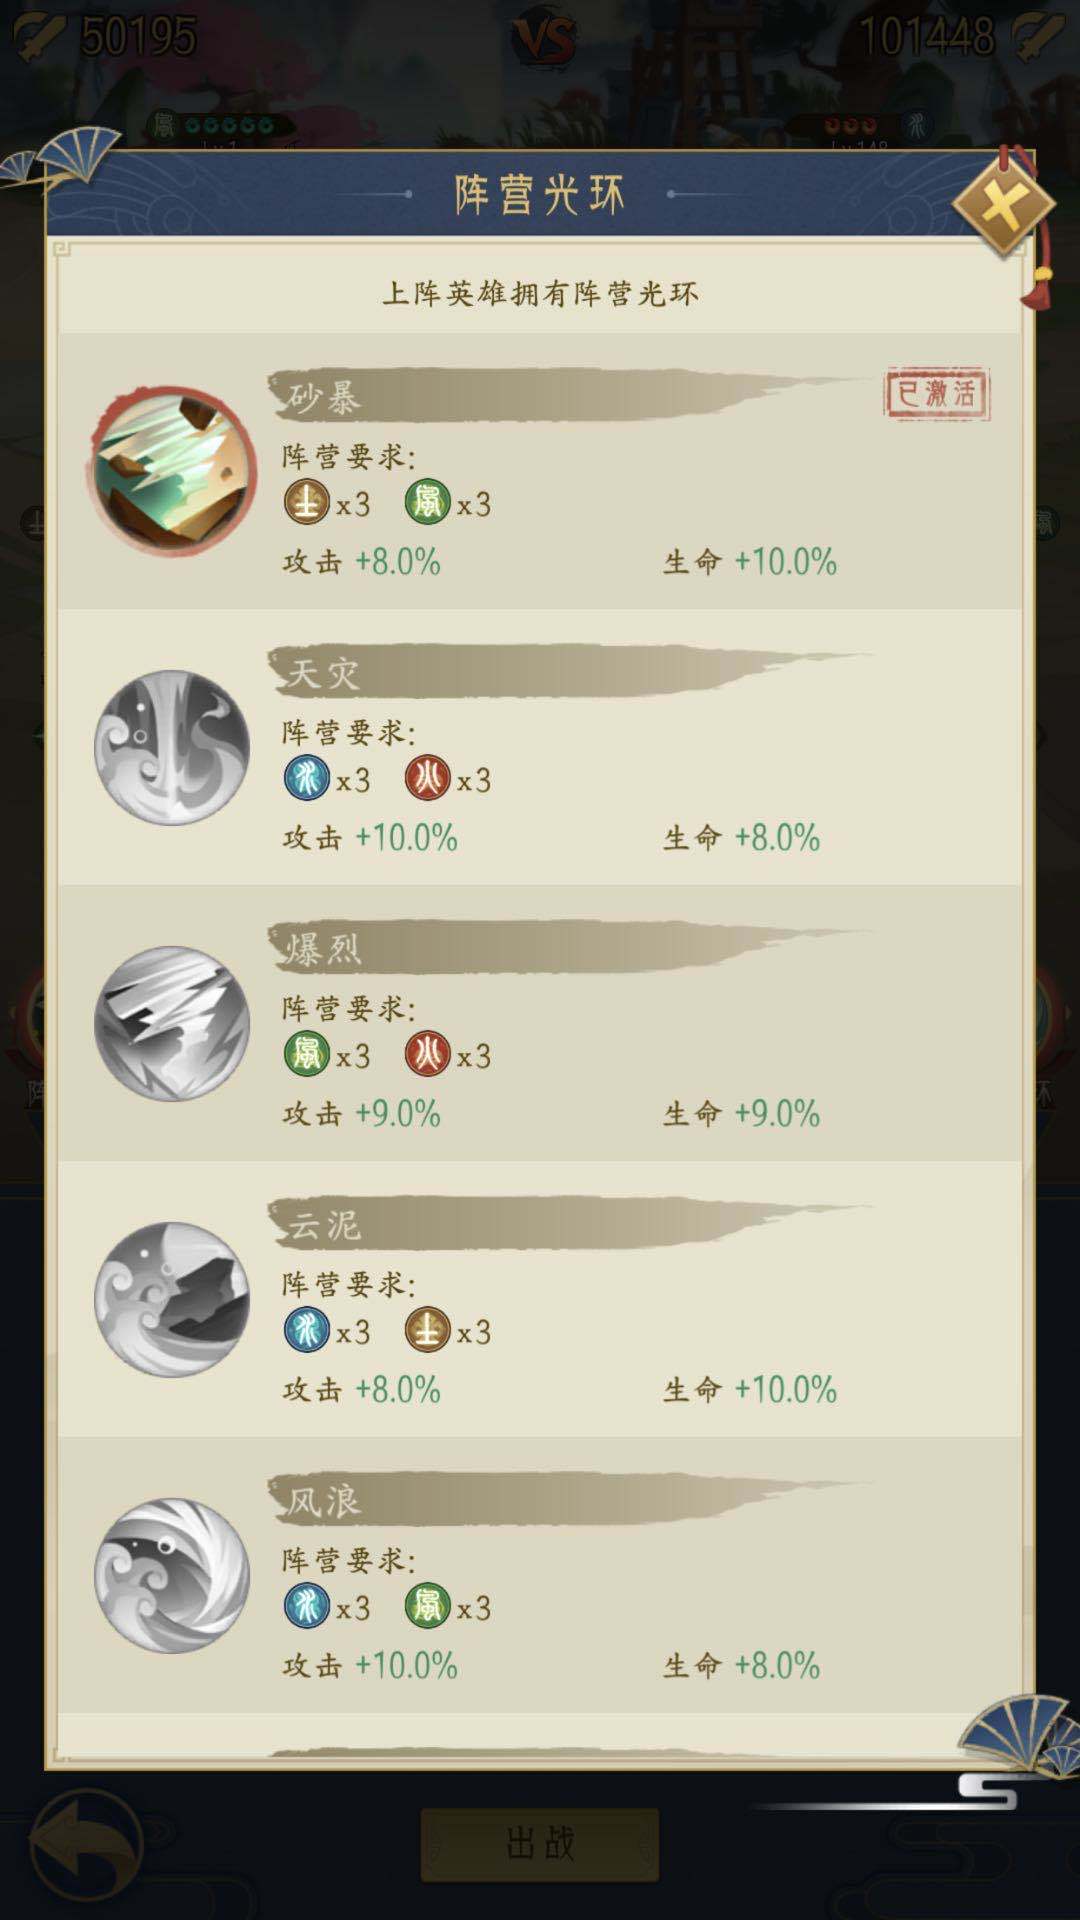Click the 风浪 title banner
This screenshot has height=1920, width=1080.
[570, 1499]
